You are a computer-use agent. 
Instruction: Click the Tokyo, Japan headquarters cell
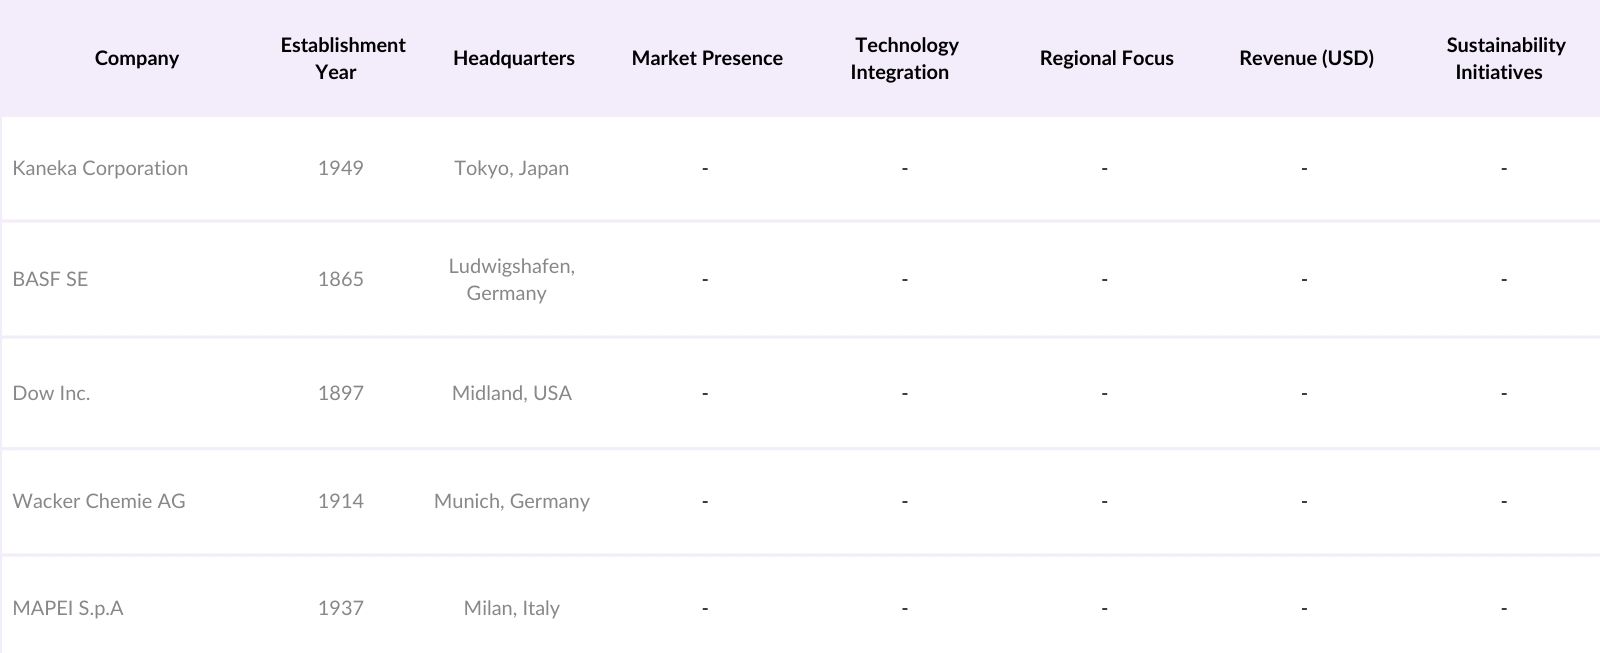511,168
